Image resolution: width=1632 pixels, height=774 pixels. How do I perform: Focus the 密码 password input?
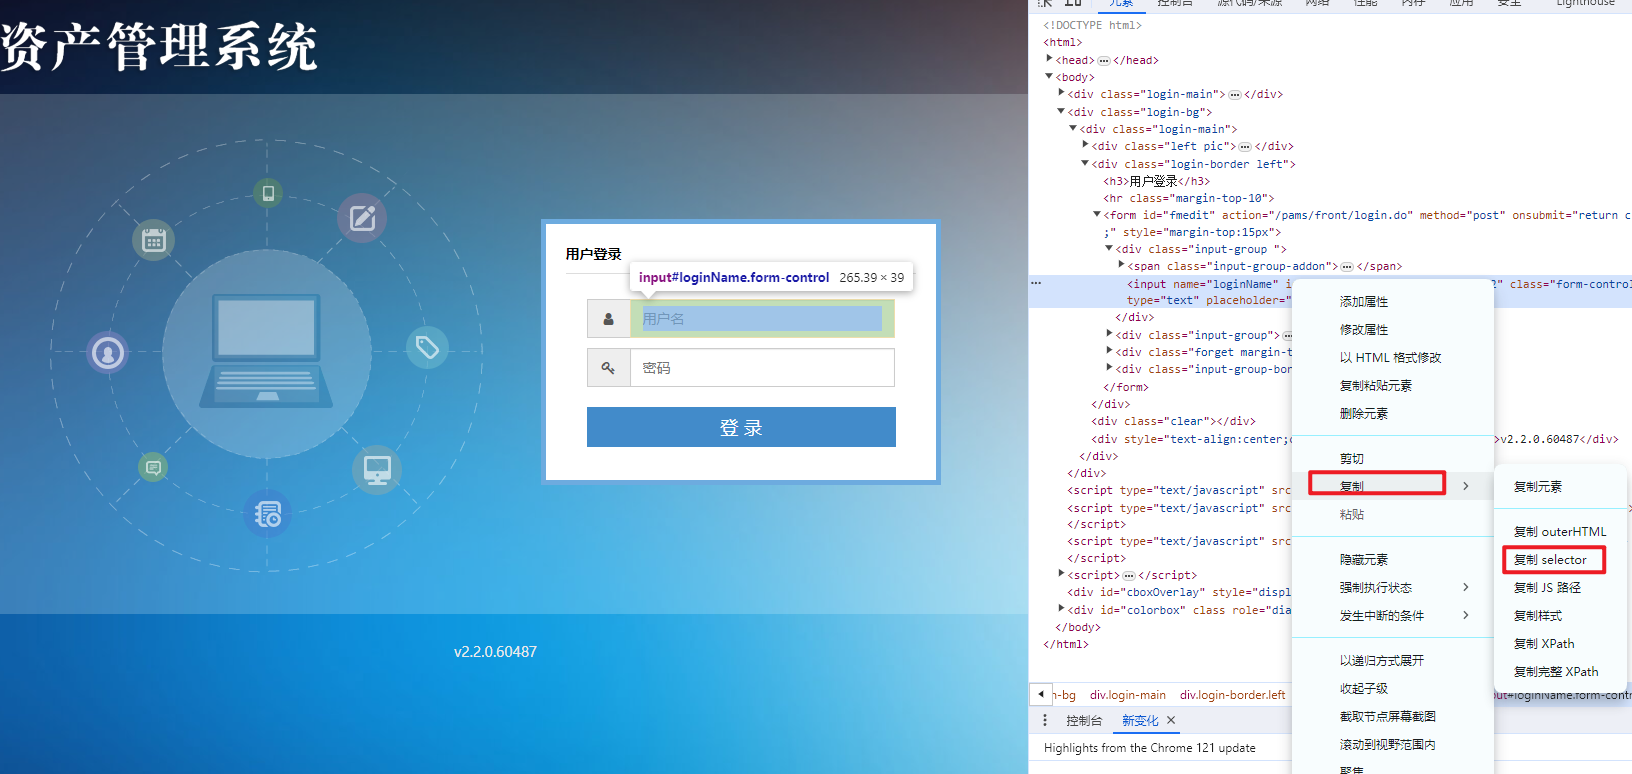coord(762,368)
